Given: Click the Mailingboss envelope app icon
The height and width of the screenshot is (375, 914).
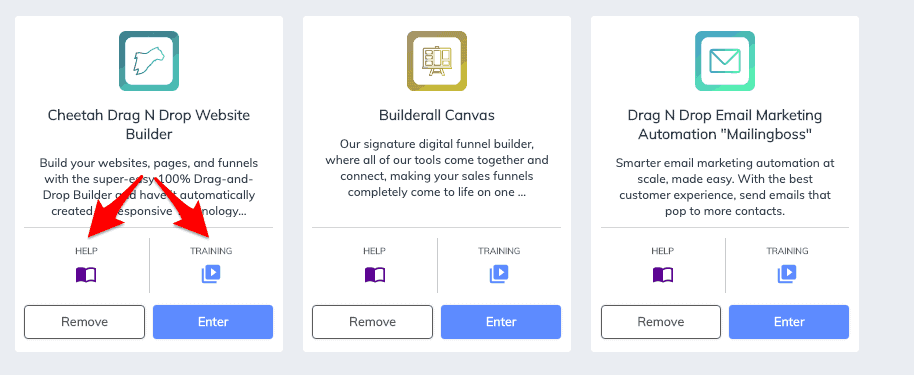Looking at the screenshot, I should tap(725, 61).
